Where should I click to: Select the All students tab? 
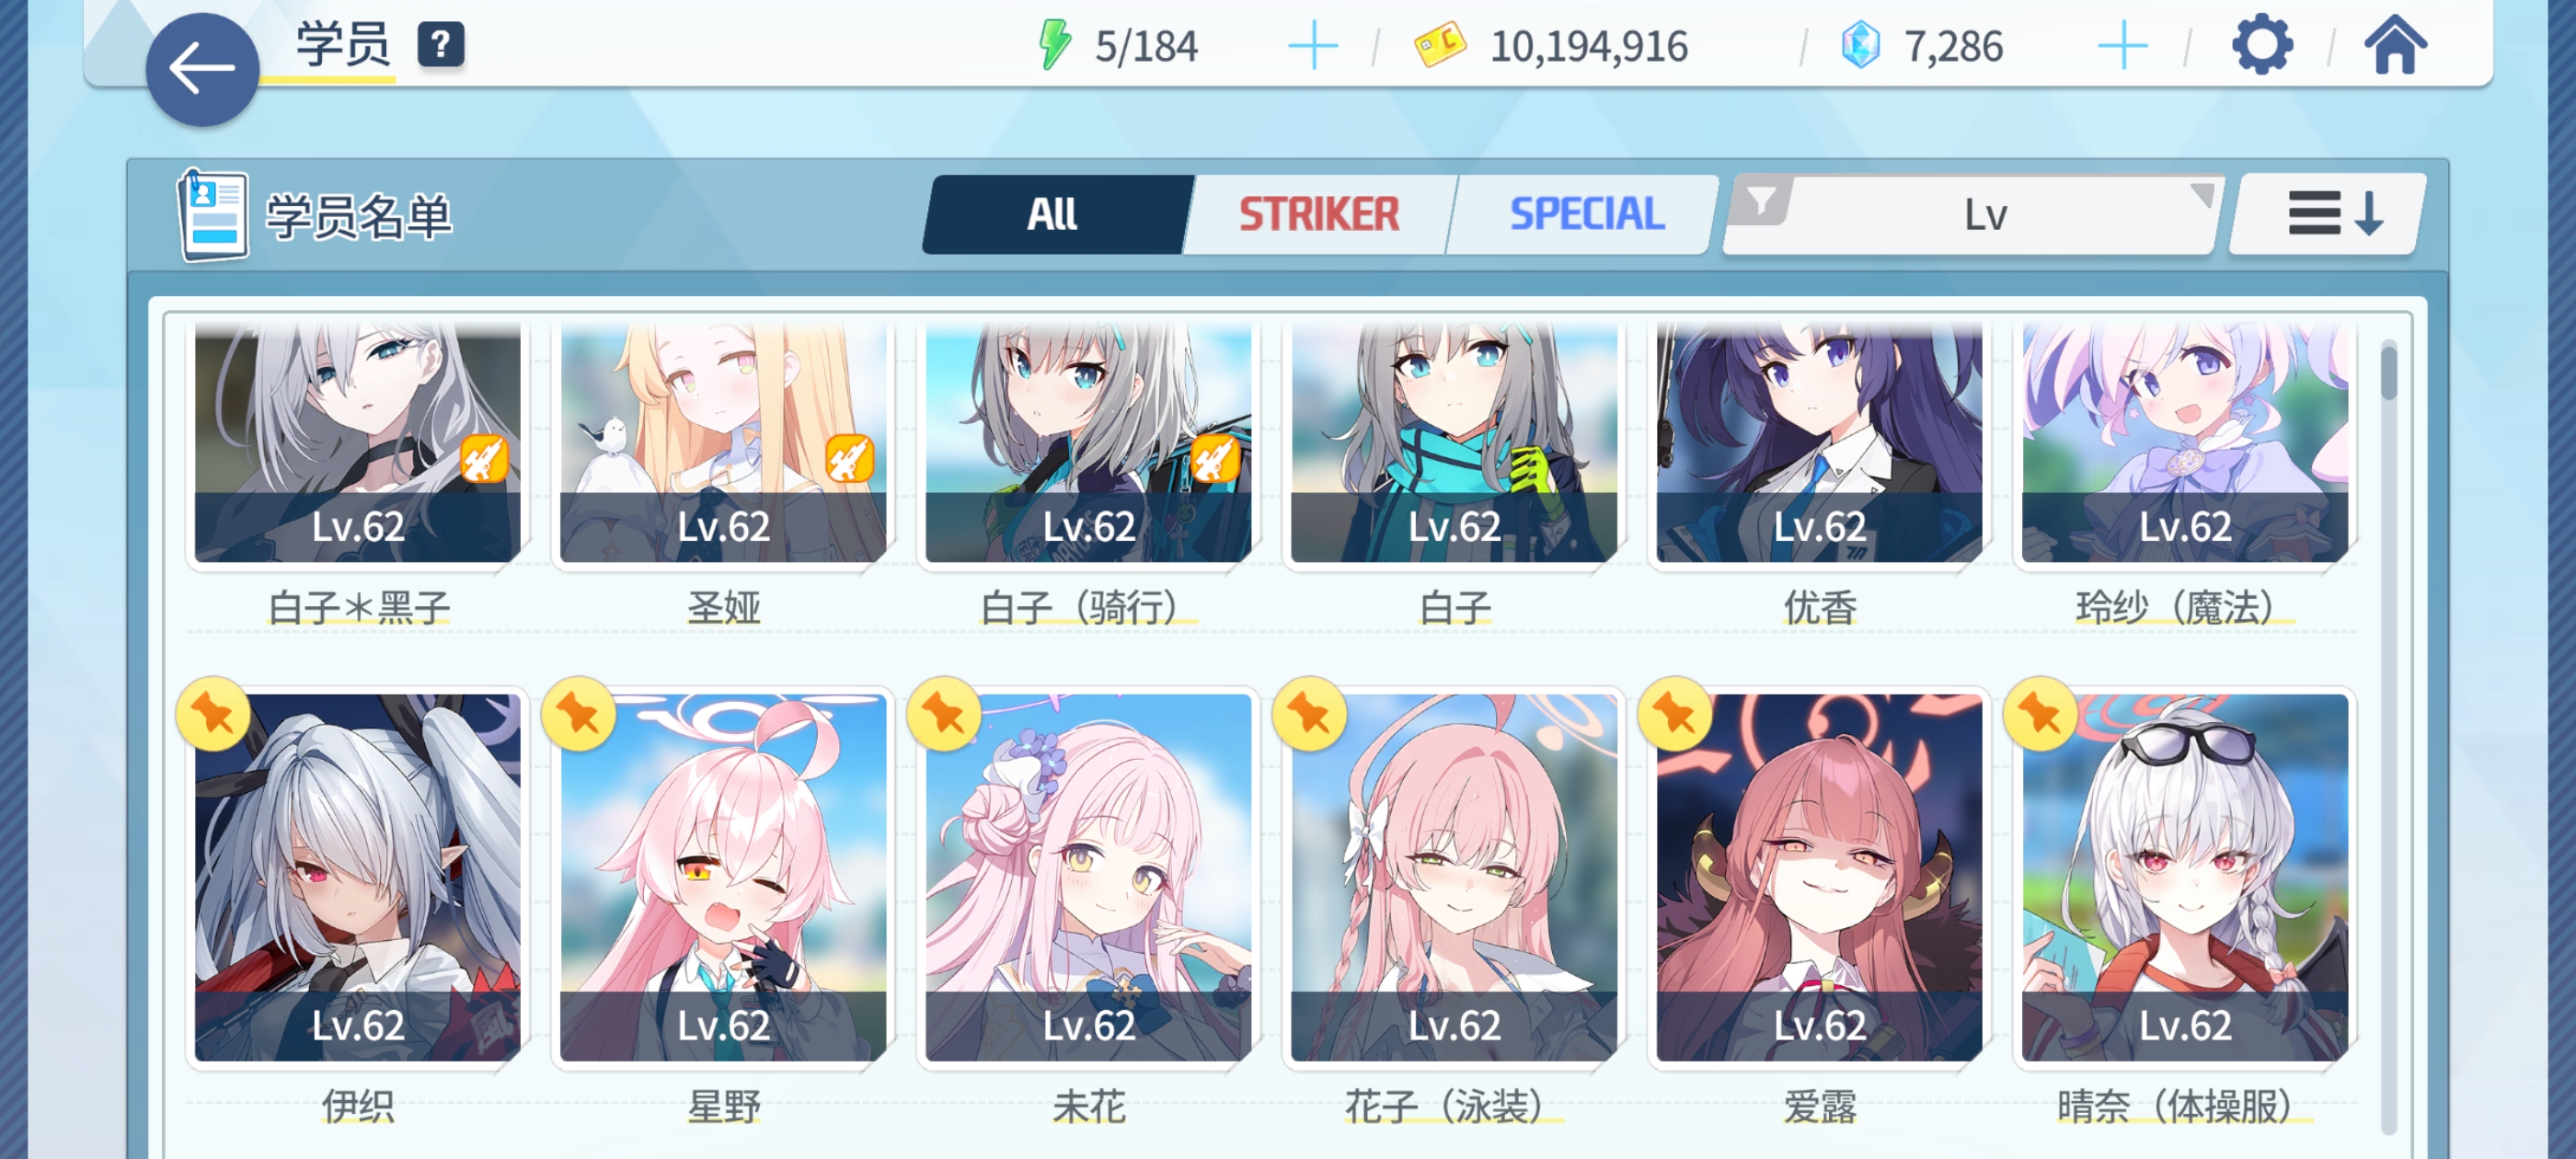point(1052,214)
